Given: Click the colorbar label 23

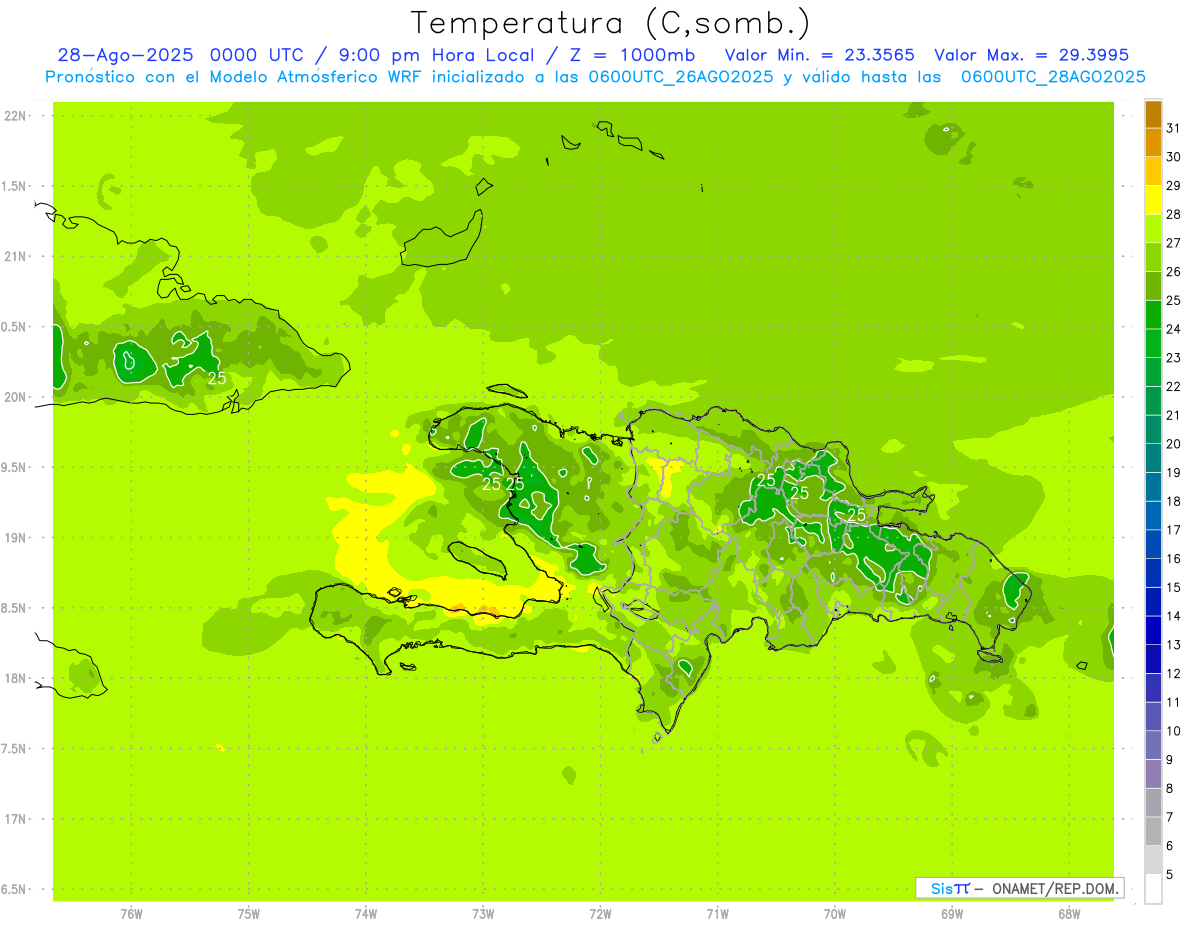Looking at the screenshot, I should click(x=1174, y=358).
